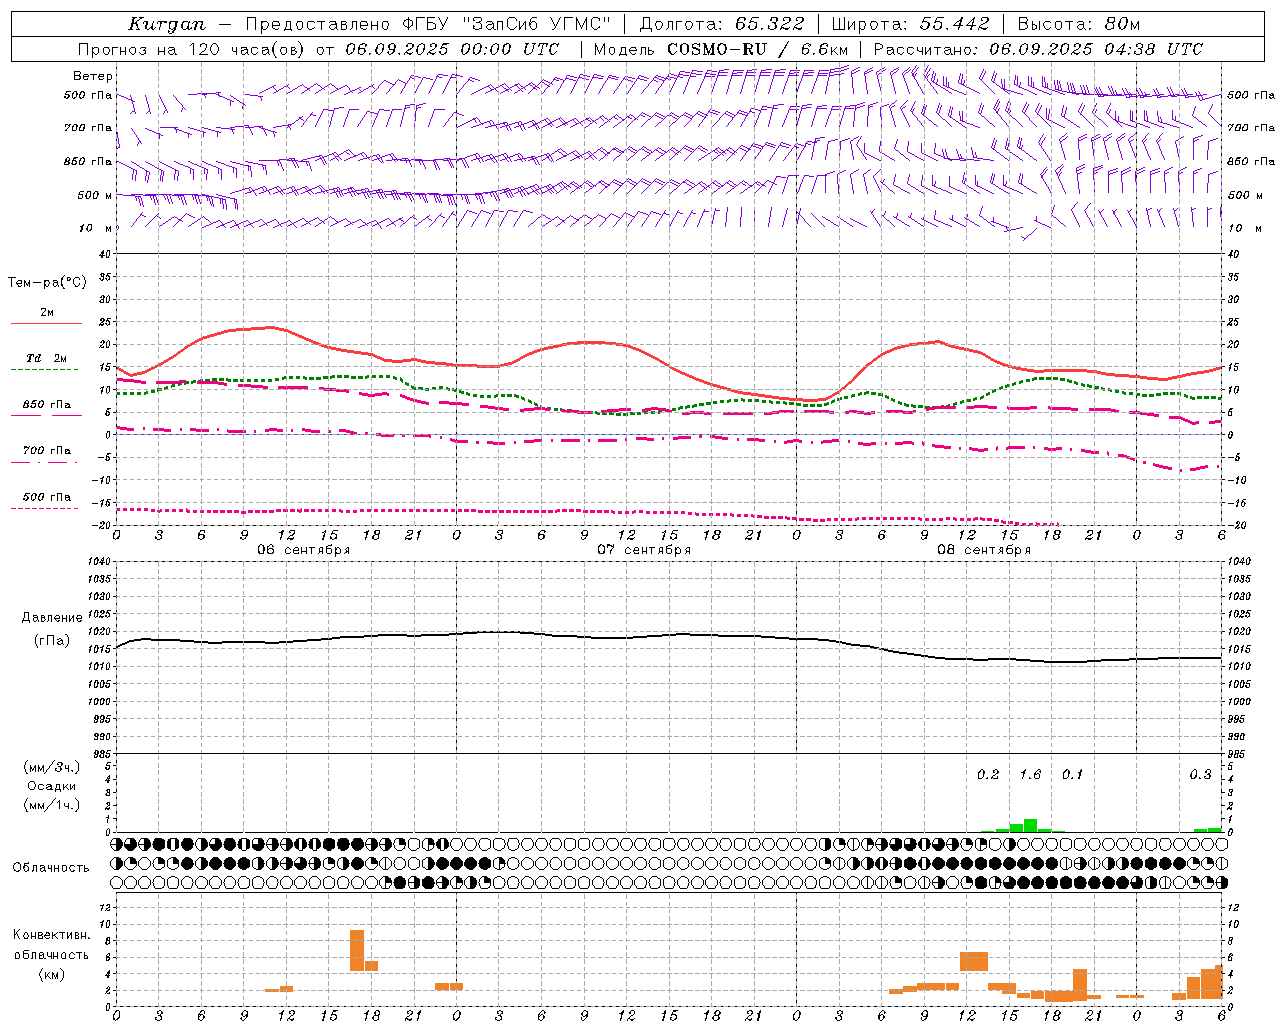Click the 'Тем-ра(°C)' temperature panel label
This screenshot has width=1280, height=1024.
(x=47, y=282)
